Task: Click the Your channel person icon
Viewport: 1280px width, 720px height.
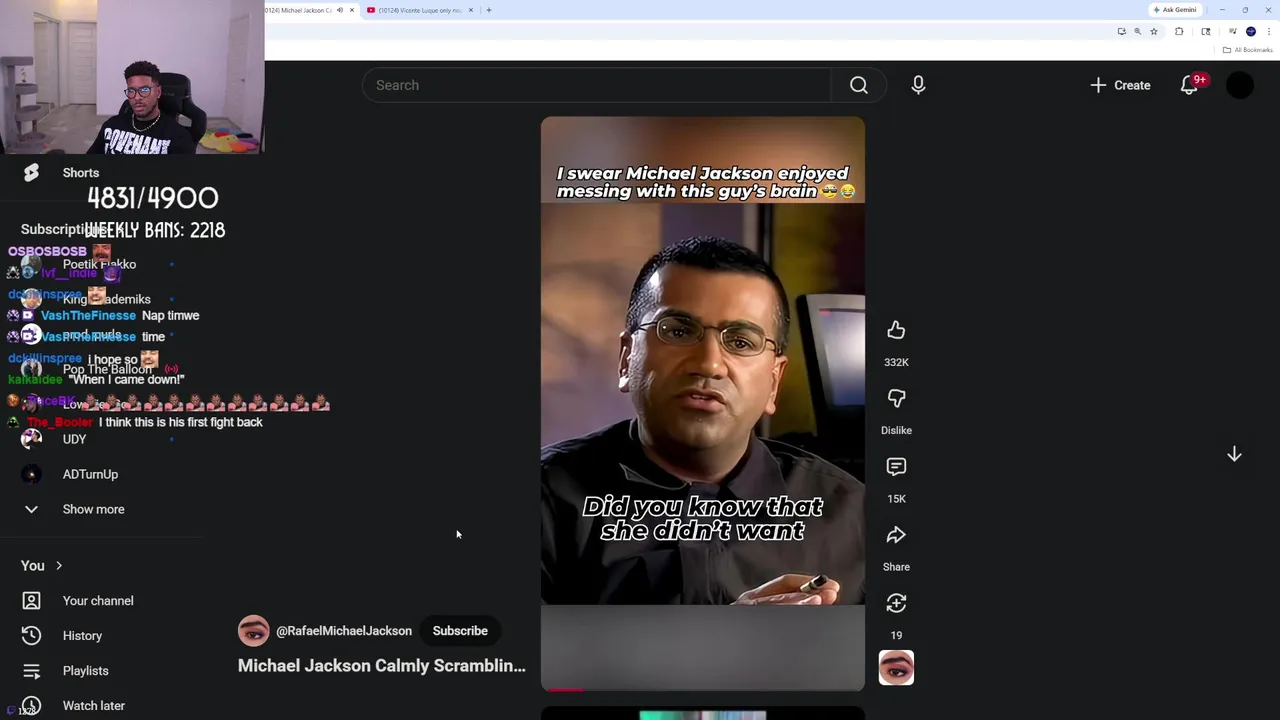Action: tap(31, 601)
